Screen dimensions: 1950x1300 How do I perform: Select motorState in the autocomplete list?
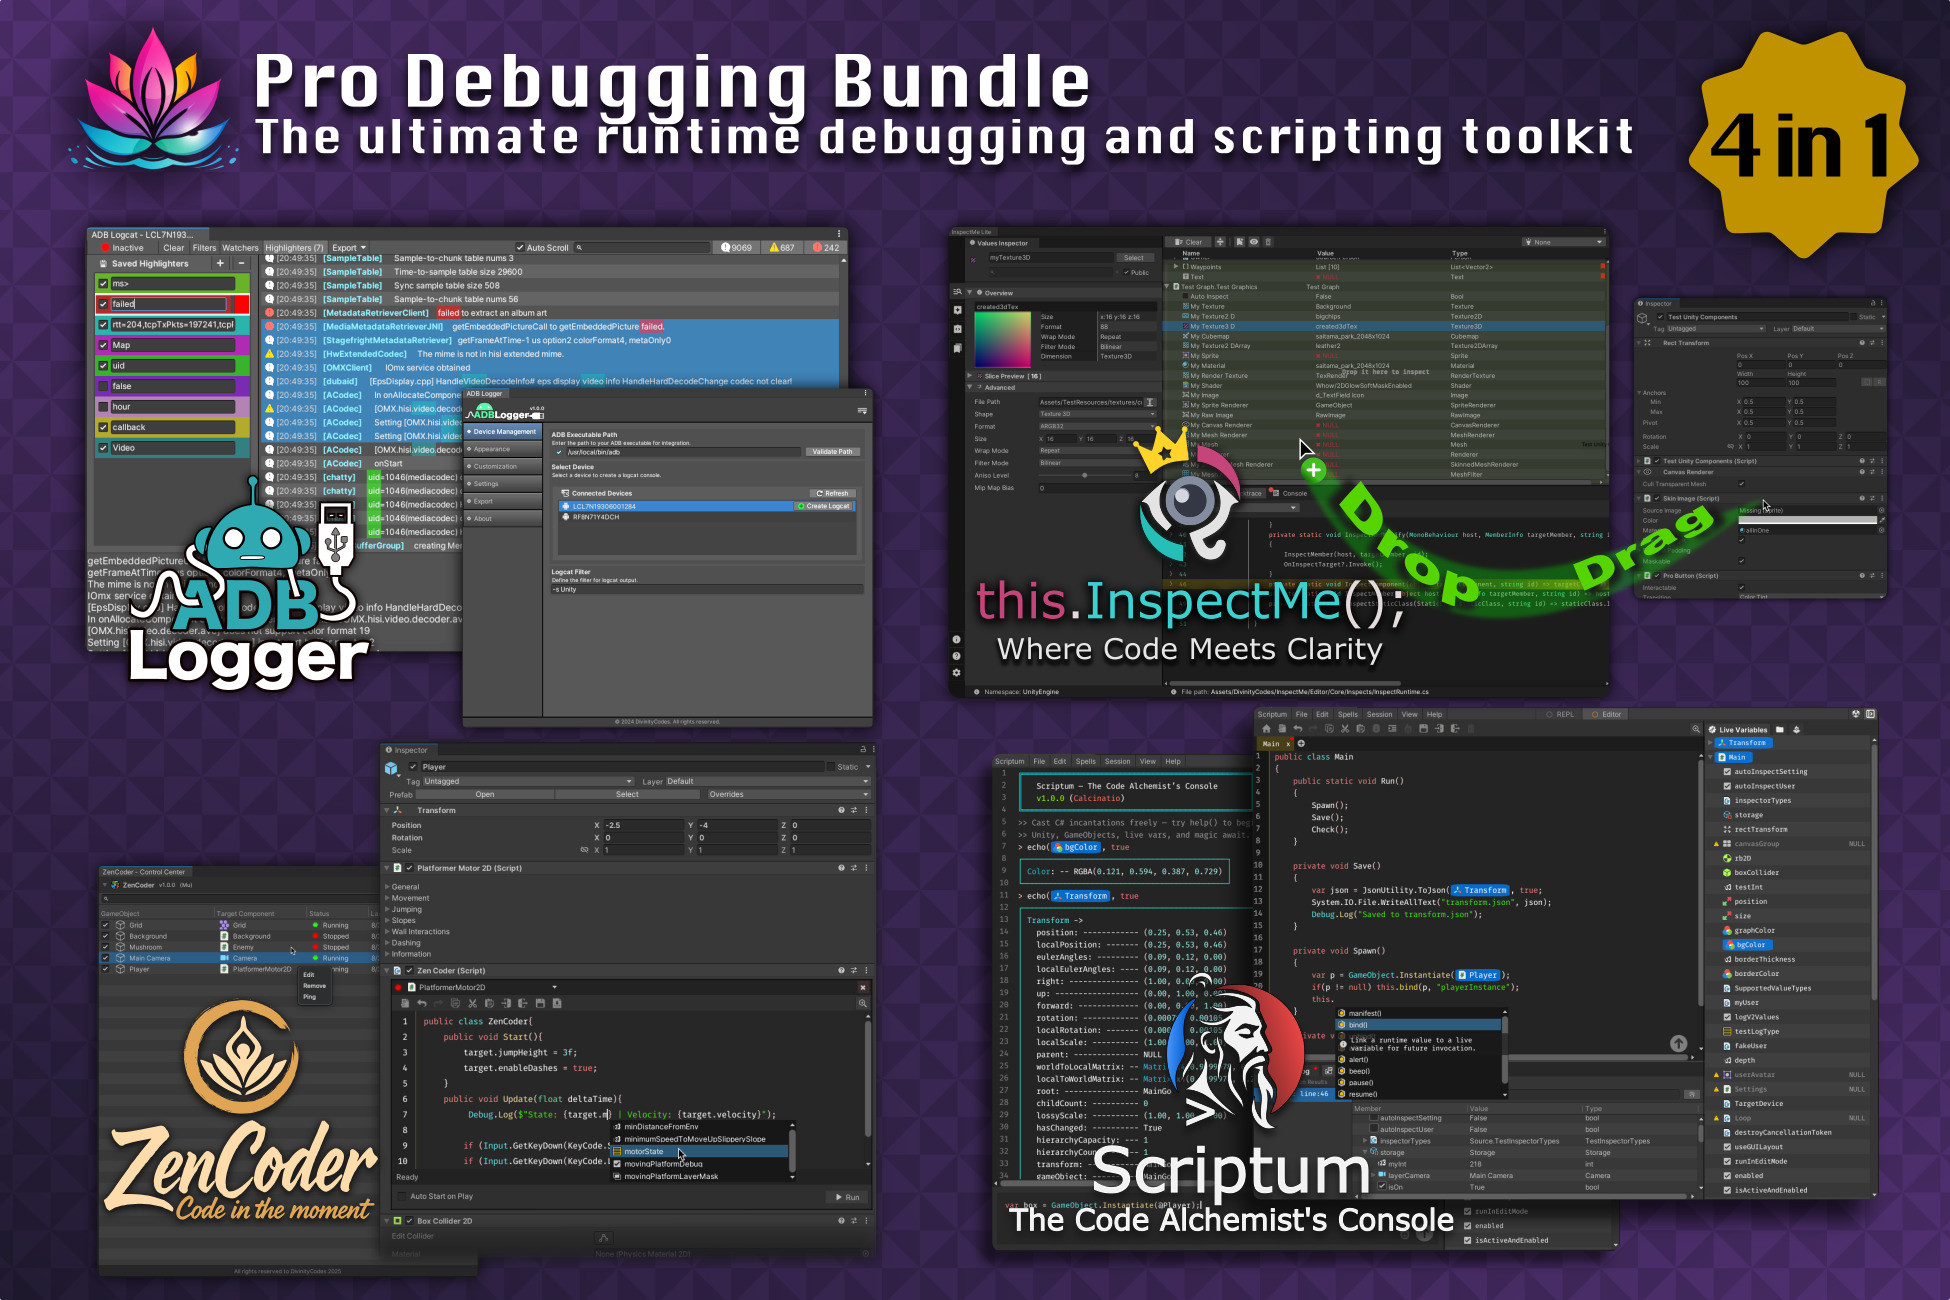pyautogui.click(x=701, y=1152)
